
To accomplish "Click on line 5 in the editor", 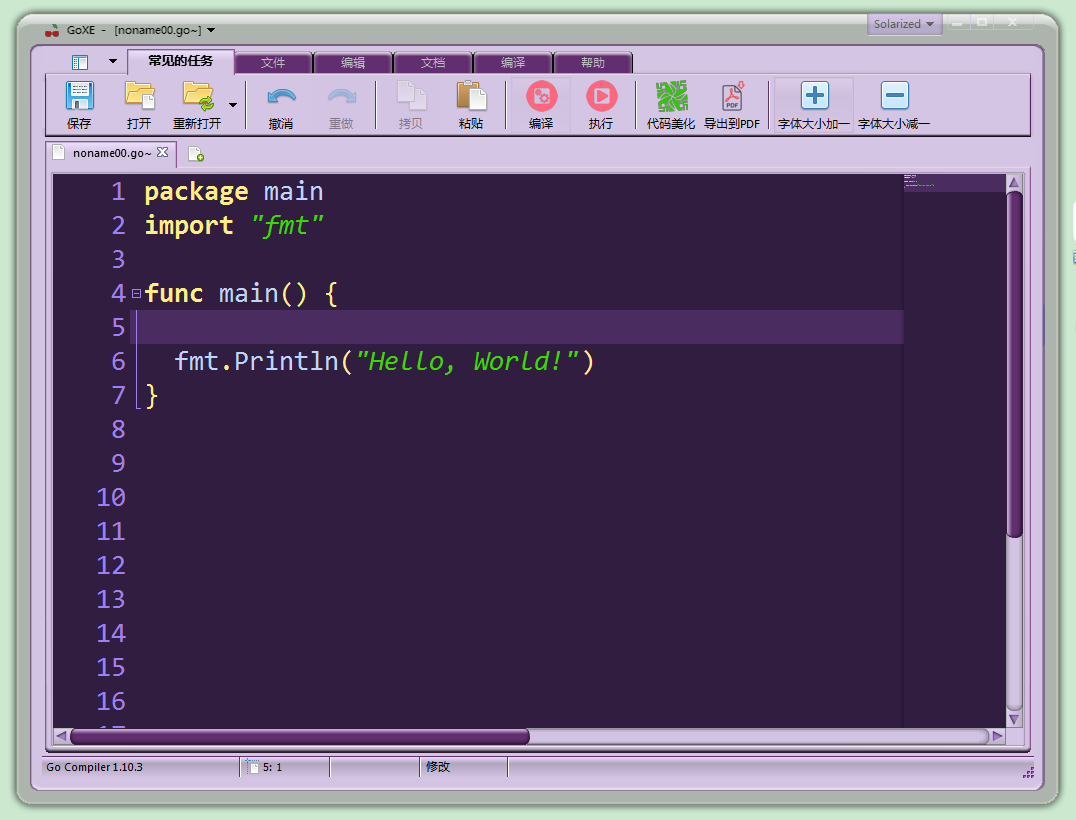I will [x=500, y=327].
